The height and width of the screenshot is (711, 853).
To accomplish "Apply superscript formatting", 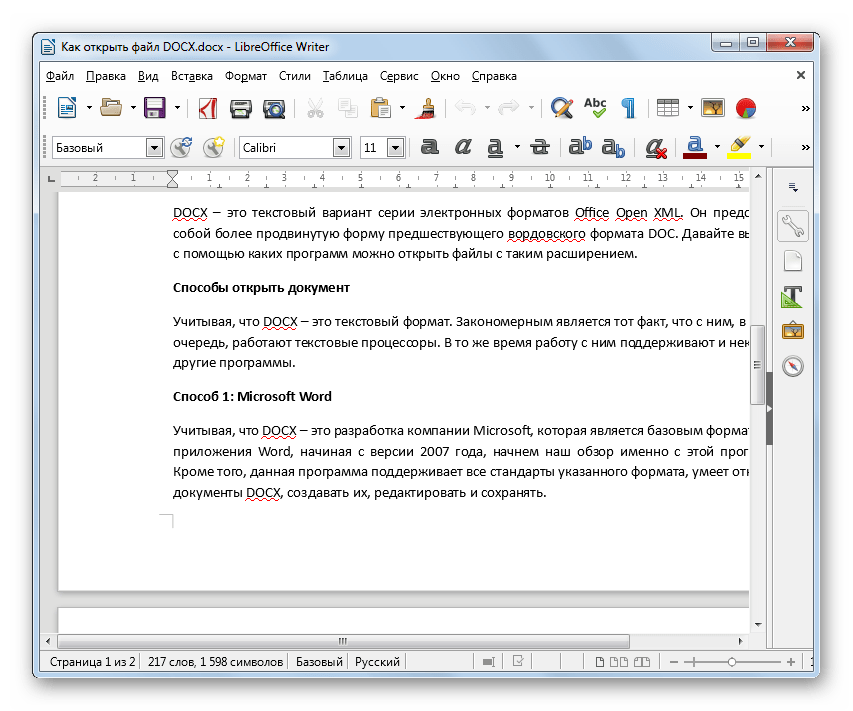I will (x=580, y=147).
